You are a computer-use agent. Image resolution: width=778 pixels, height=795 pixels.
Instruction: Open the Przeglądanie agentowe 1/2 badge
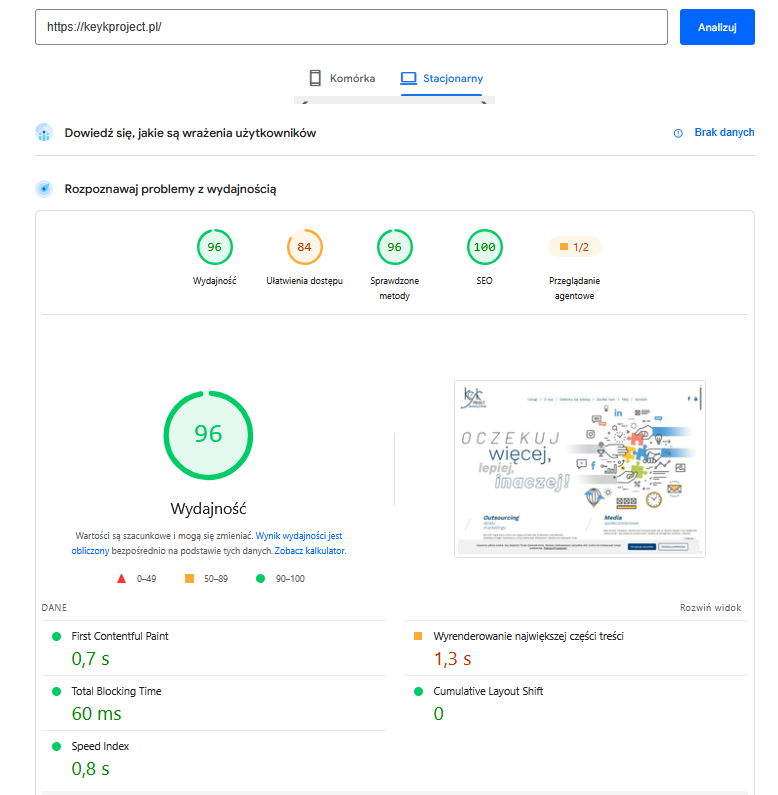click(575, 247)
